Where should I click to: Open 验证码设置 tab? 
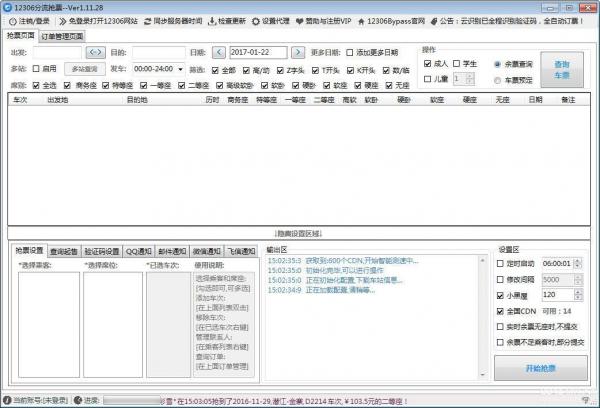(102, 251)
